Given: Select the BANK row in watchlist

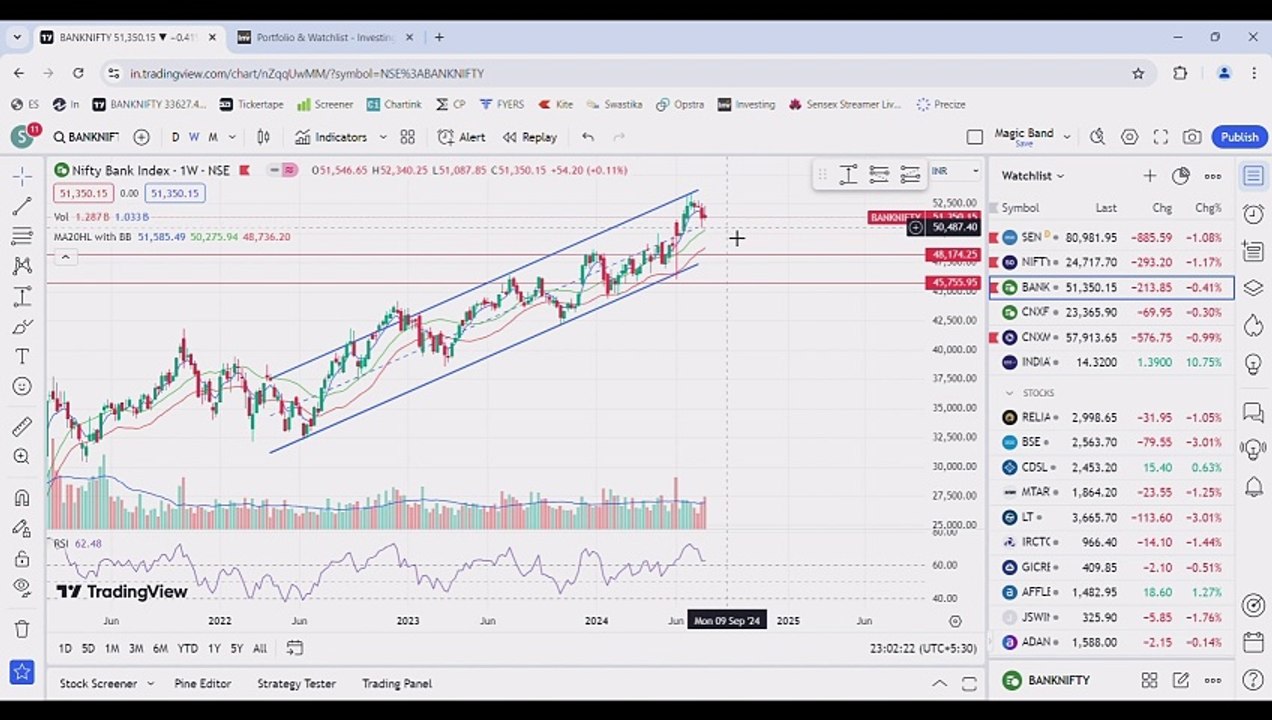Looking at the screenshot, I should click(1111, 287).
